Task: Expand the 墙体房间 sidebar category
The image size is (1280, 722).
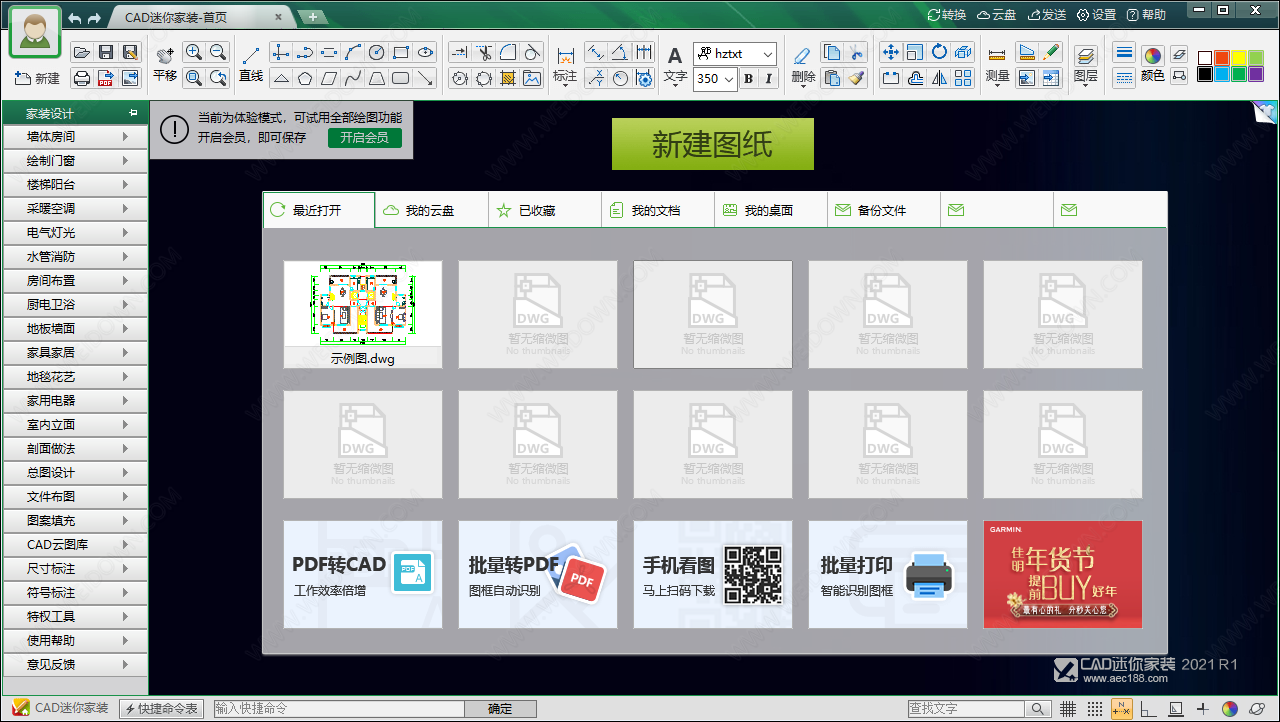Action: pos(75,136)
